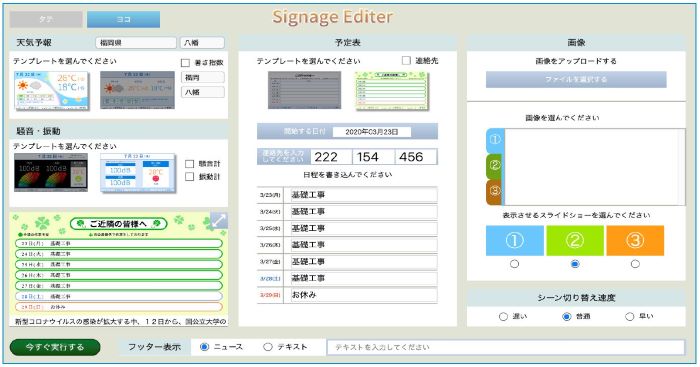Choose the white and blue noise template thumbnail
The image size is (700, 367).
[x=138, y=173]
